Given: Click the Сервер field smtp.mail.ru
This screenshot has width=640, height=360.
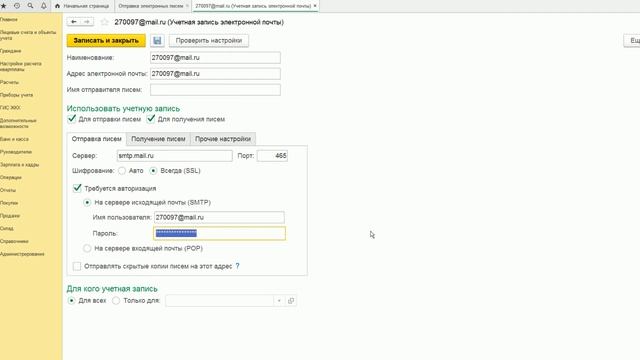Looking at the screenshot, I should [174, 156].
